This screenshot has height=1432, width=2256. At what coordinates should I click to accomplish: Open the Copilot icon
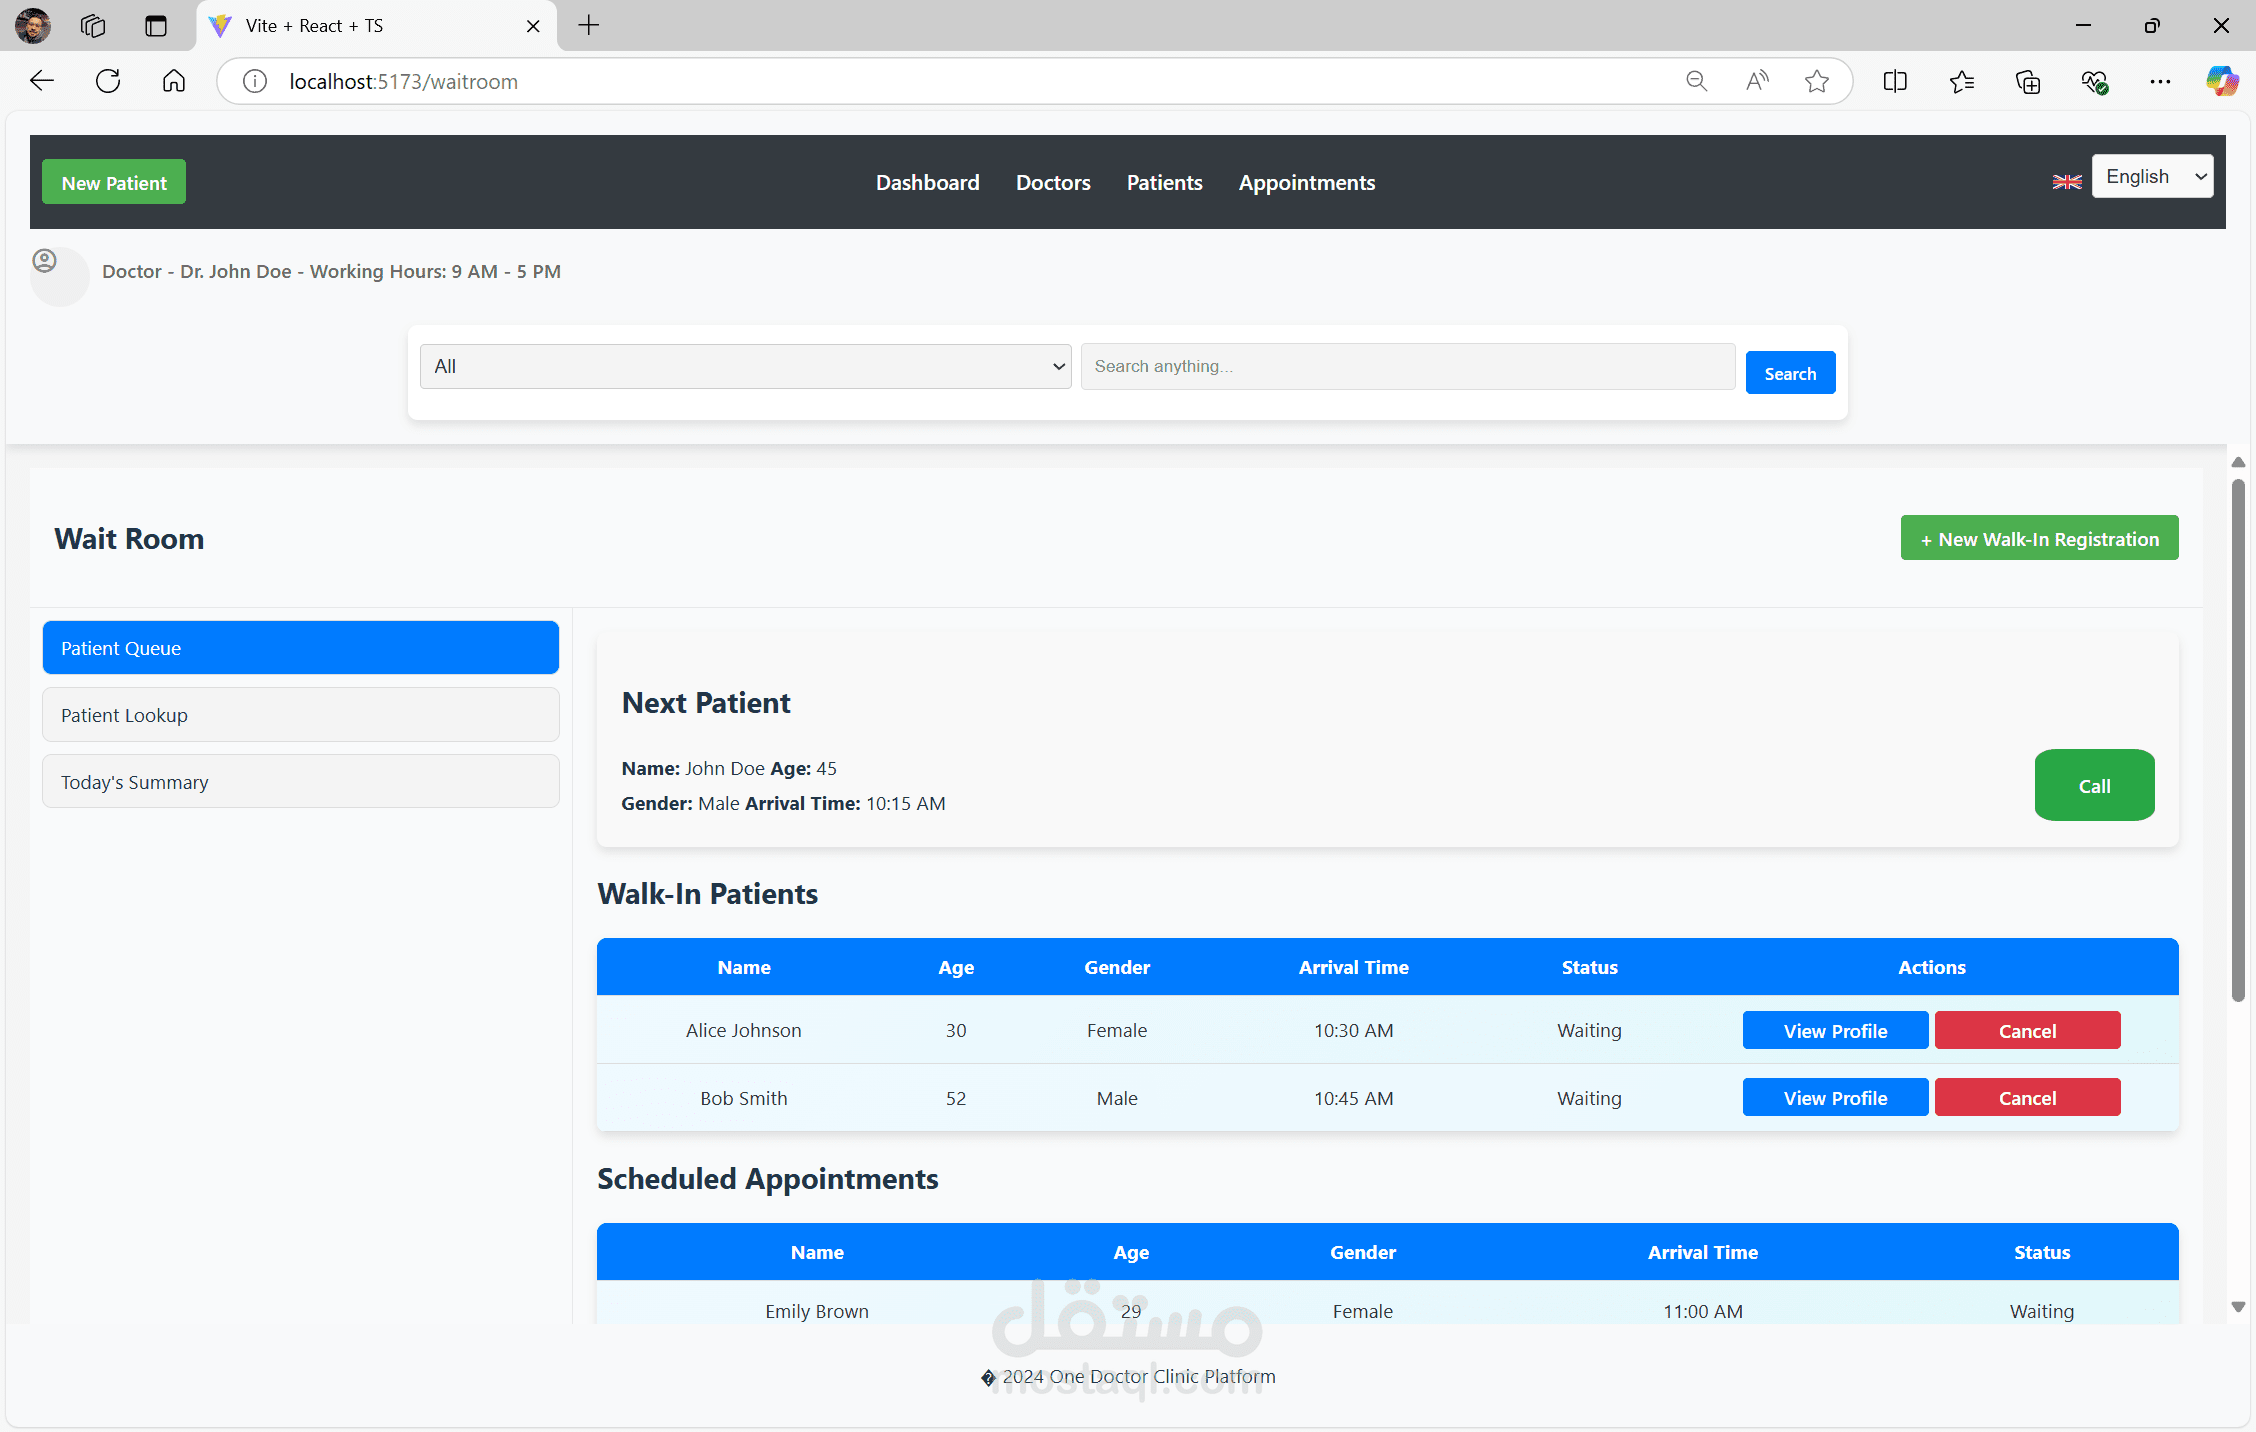[2222, 81]
